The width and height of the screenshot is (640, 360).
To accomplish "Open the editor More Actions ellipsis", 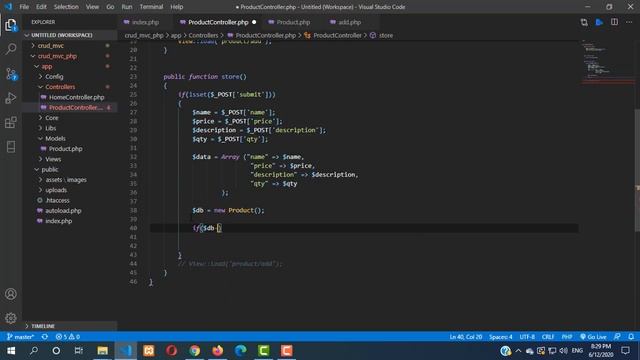I will tap(629, 22).
